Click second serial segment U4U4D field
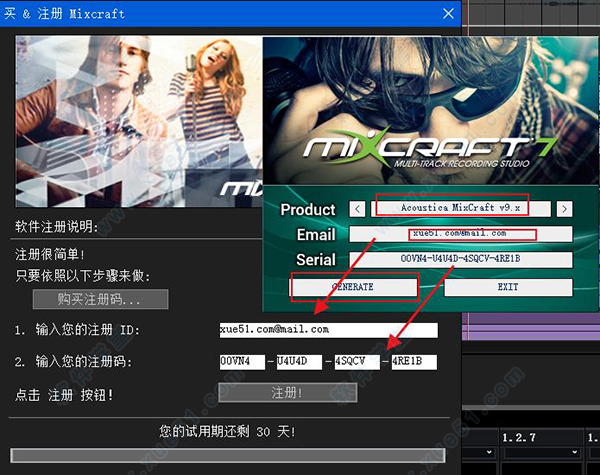600x475 pixels. (x=299, y=361)
